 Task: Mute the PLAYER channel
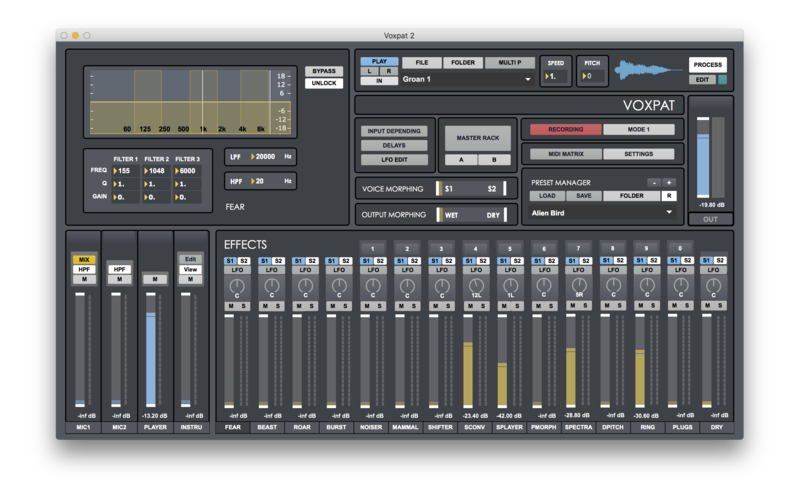[x=154, y=280]
